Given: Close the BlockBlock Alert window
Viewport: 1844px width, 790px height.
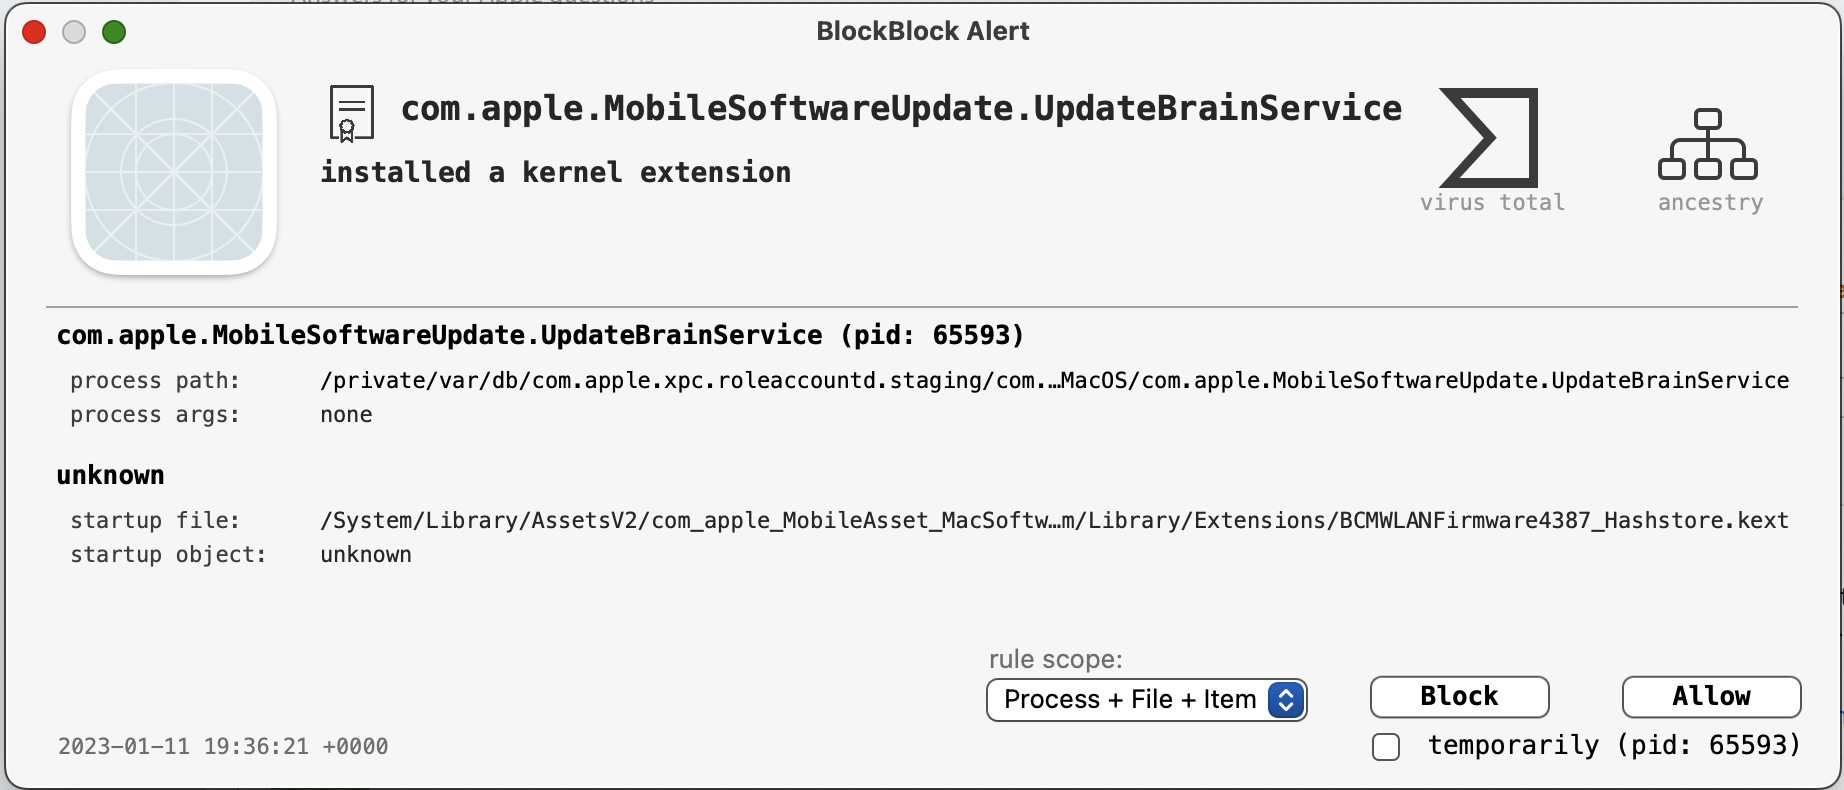Looking at the screenshot, I should (x=34, y=32).
